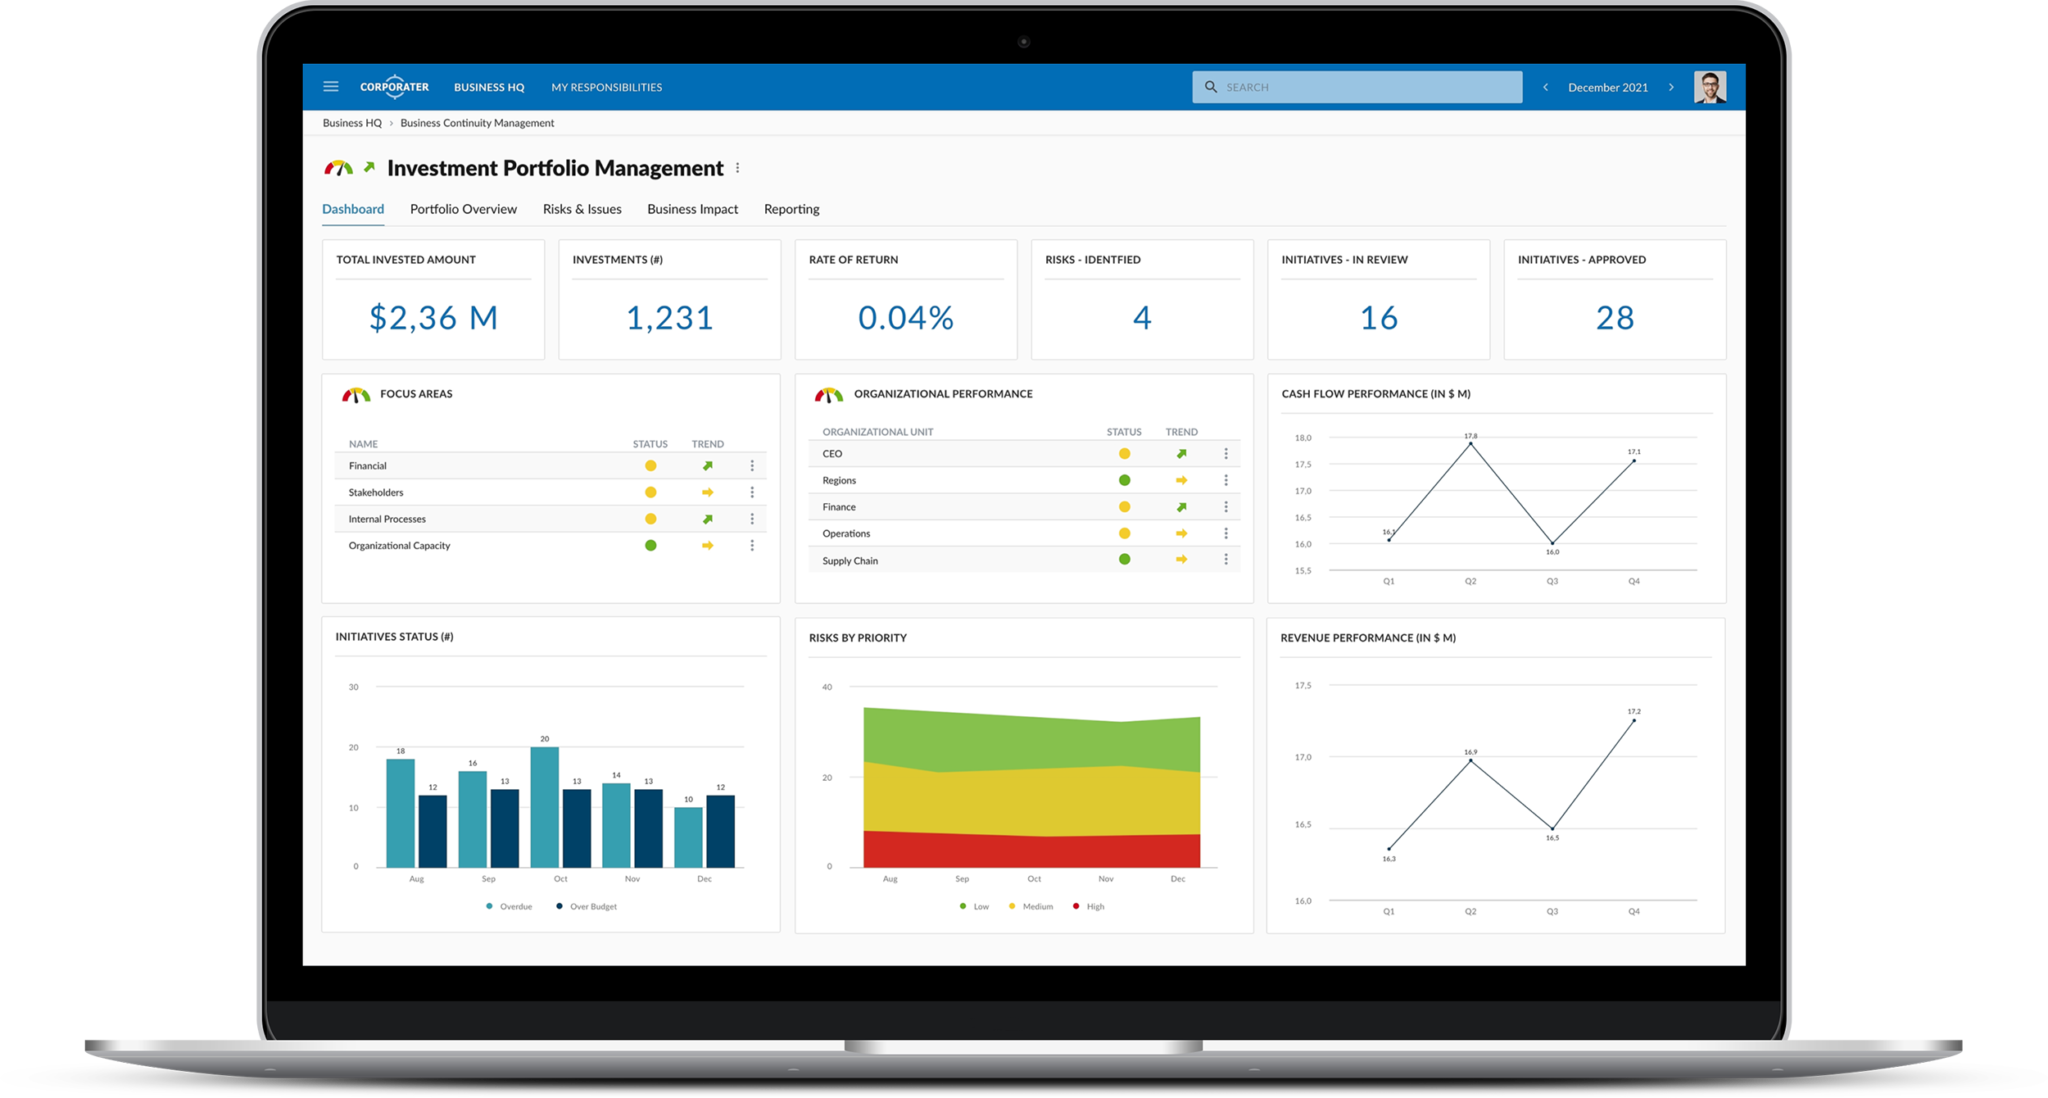The width and height of the screenshot is (2048, 1098).
Task: Open options menu for CEO organizational unit
Action: point(1226,454)
